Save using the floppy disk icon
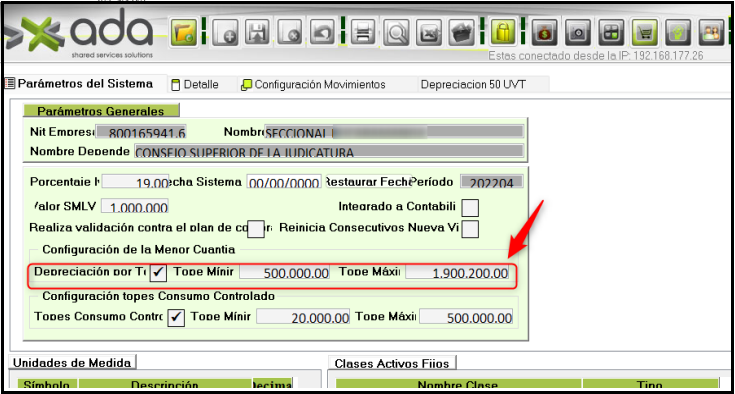Screen dimensions: 735x394 coord(257,32)
